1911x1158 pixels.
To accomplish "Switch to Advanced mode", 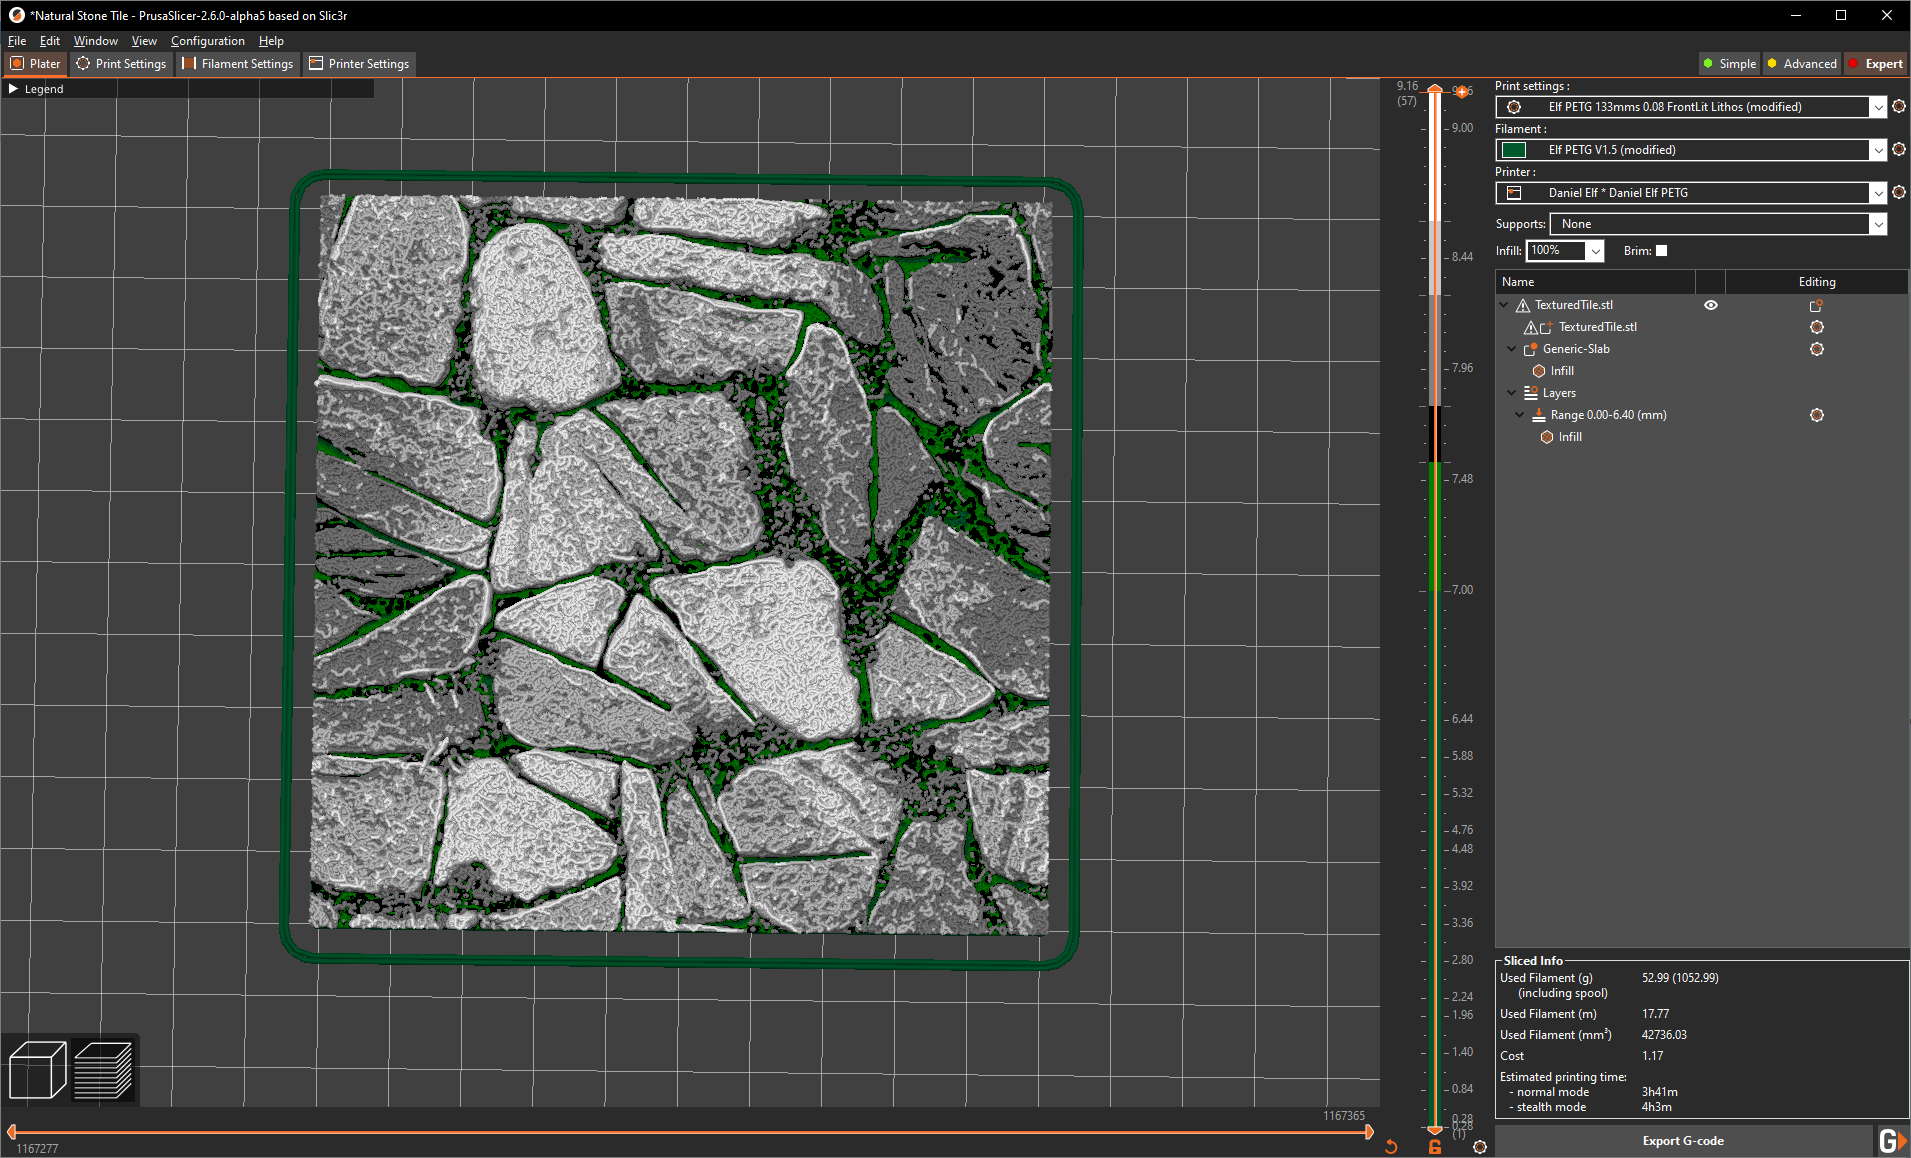I will tap(1802, 64).
